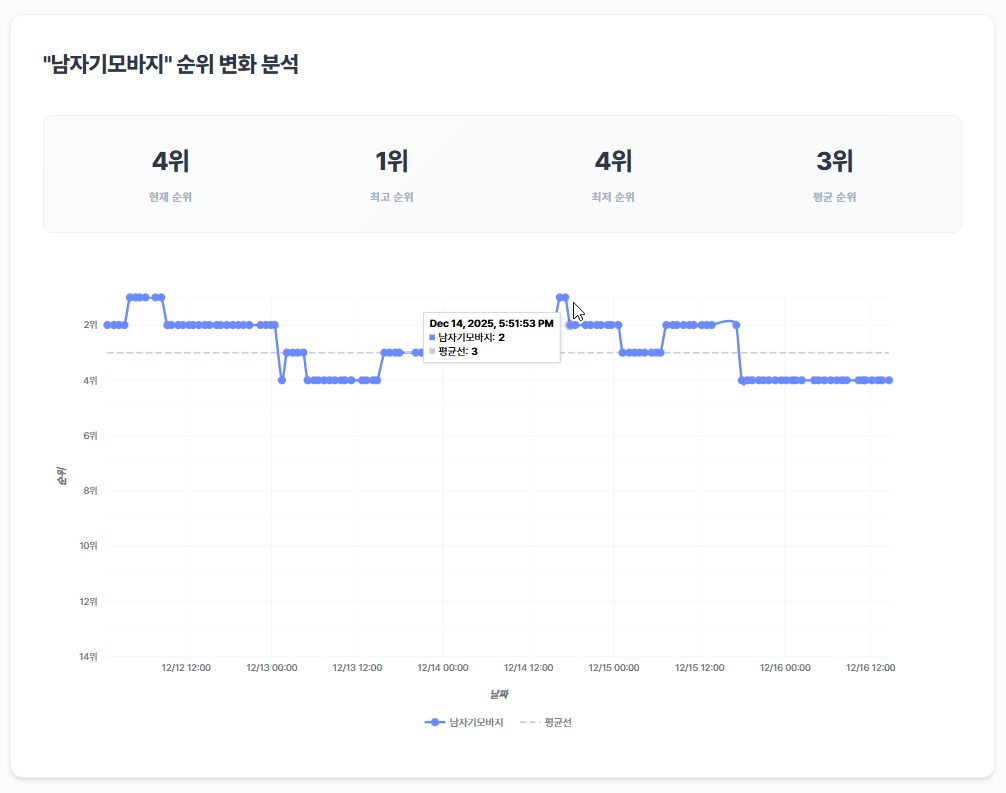Viewport: 1006px width, 793px height.
Task: Click the 최저 순위 label
Action: pyautogui.click(x=613, y=197)
